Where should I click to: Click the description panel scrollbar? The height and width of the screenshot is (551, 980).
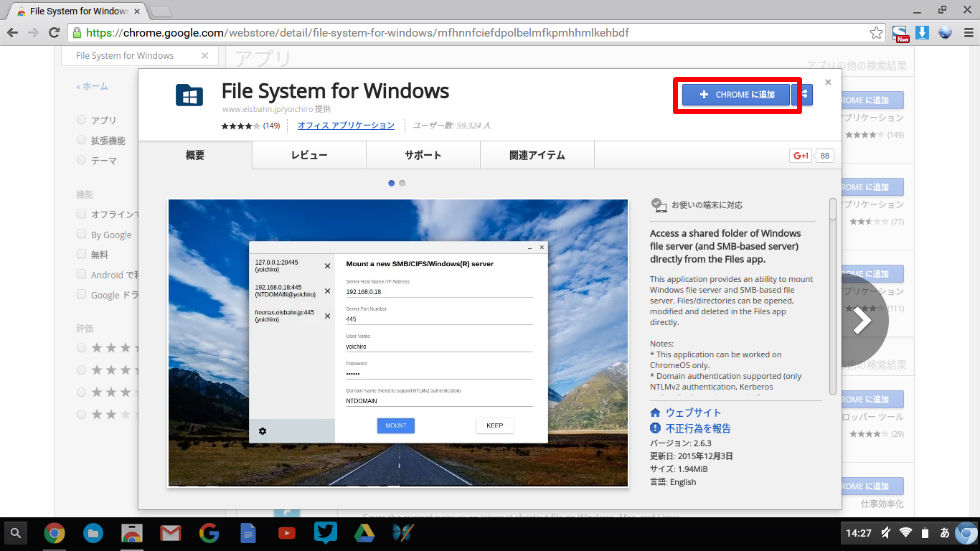tap(832, 297)
